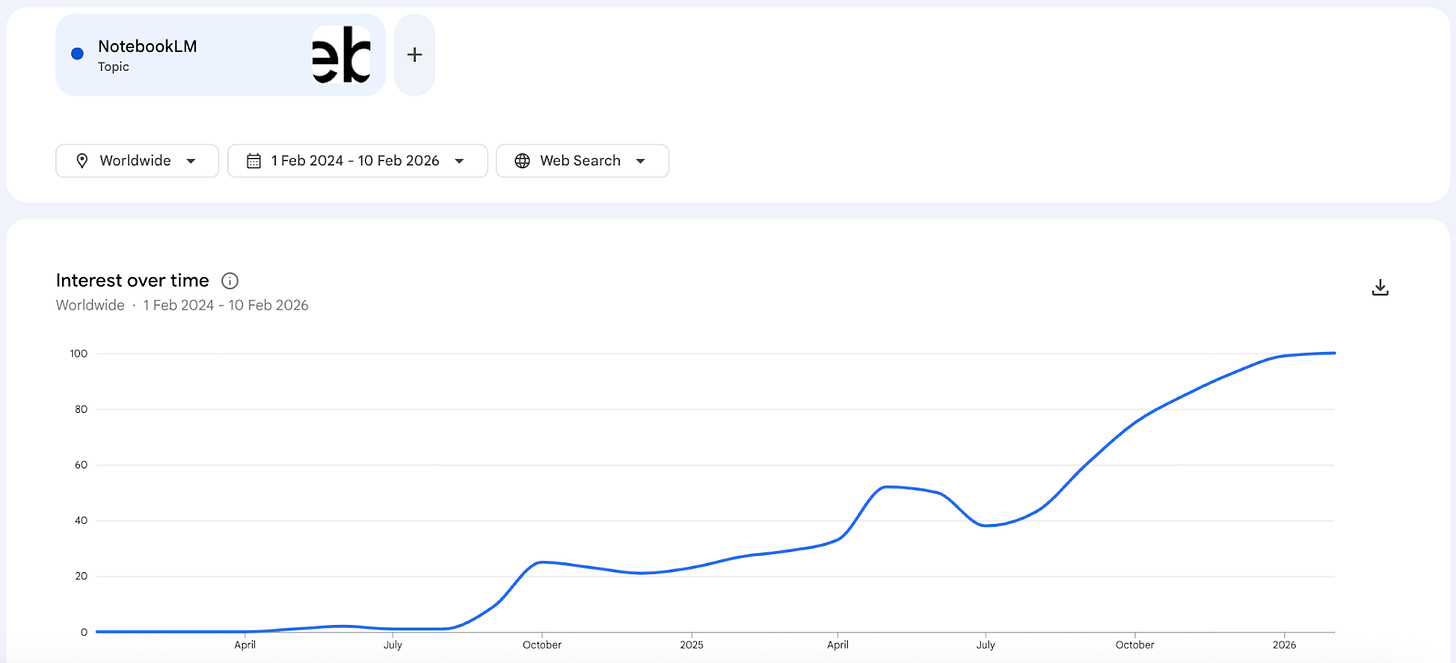Click the 20 label on the y-axis
1456x663 pixels.
point(83,577)
